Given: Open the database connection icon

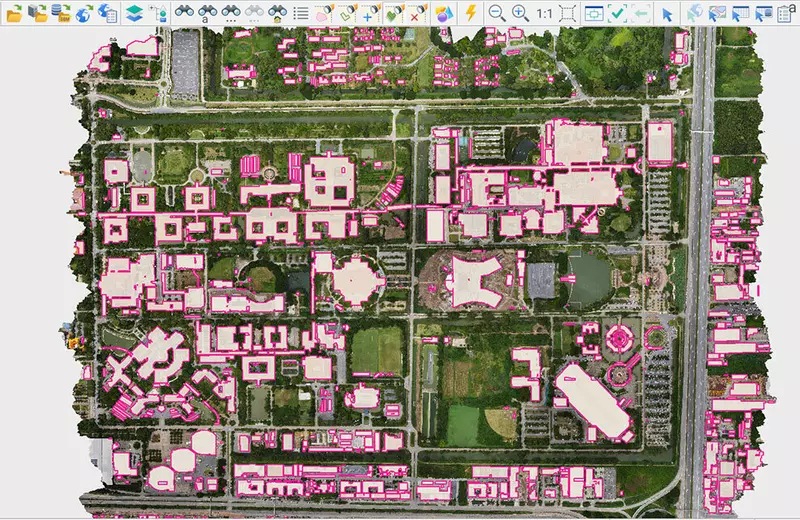Looking at the screenshot, I should [62, 13].
